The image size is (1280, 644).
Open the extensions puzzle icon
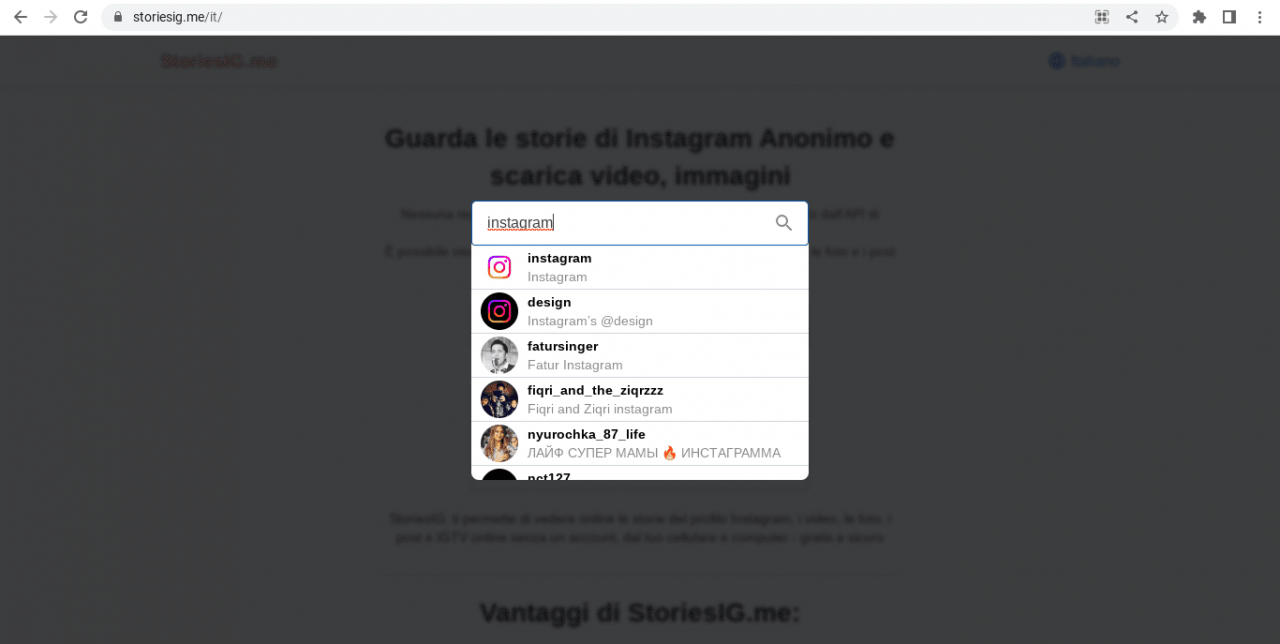1199,17
